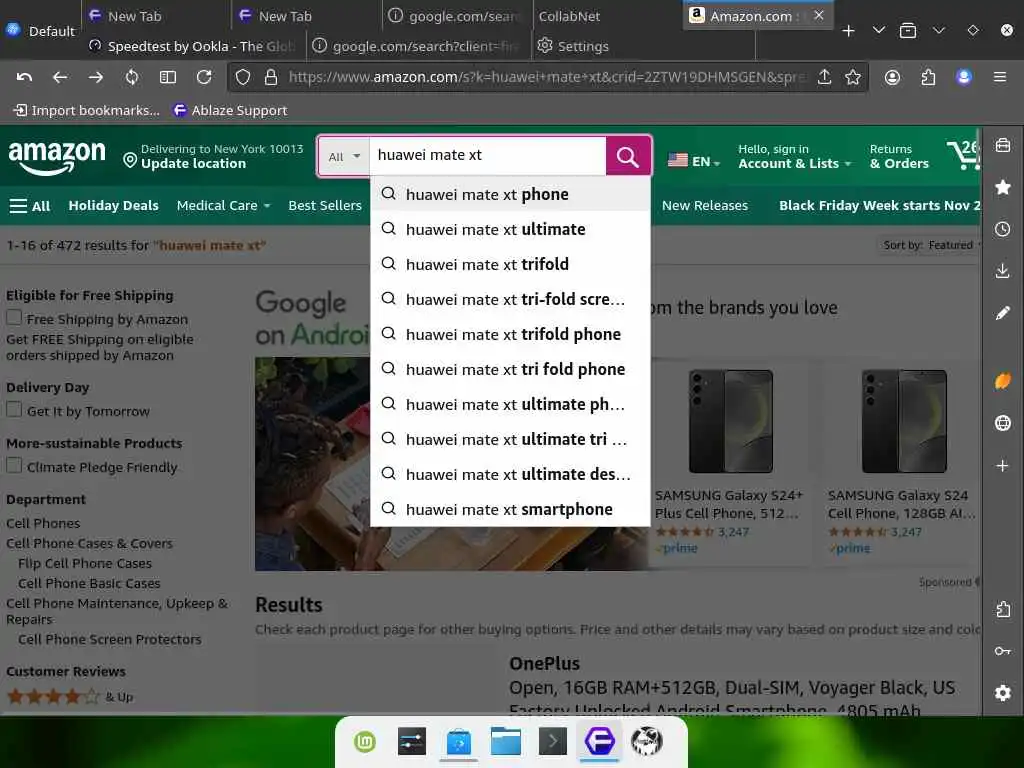
Task: Open sidebar history clock panel
Action: coord(1003,229)
